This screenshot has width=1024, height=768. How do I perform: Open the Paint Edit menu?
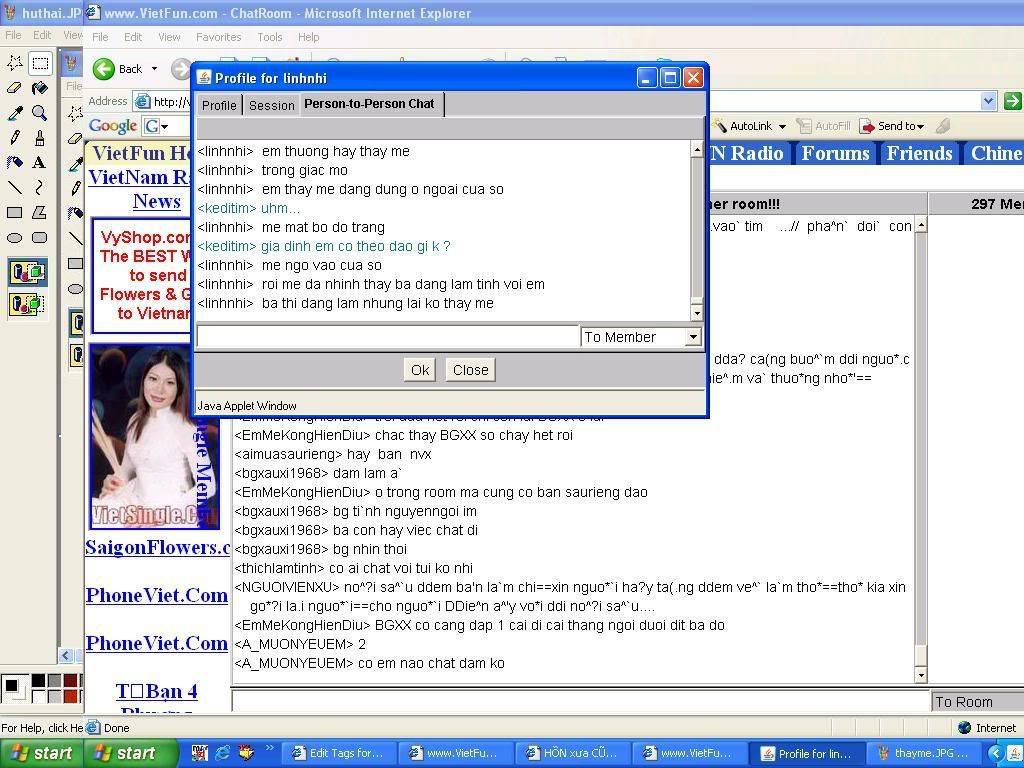click(x=42, y=35)
